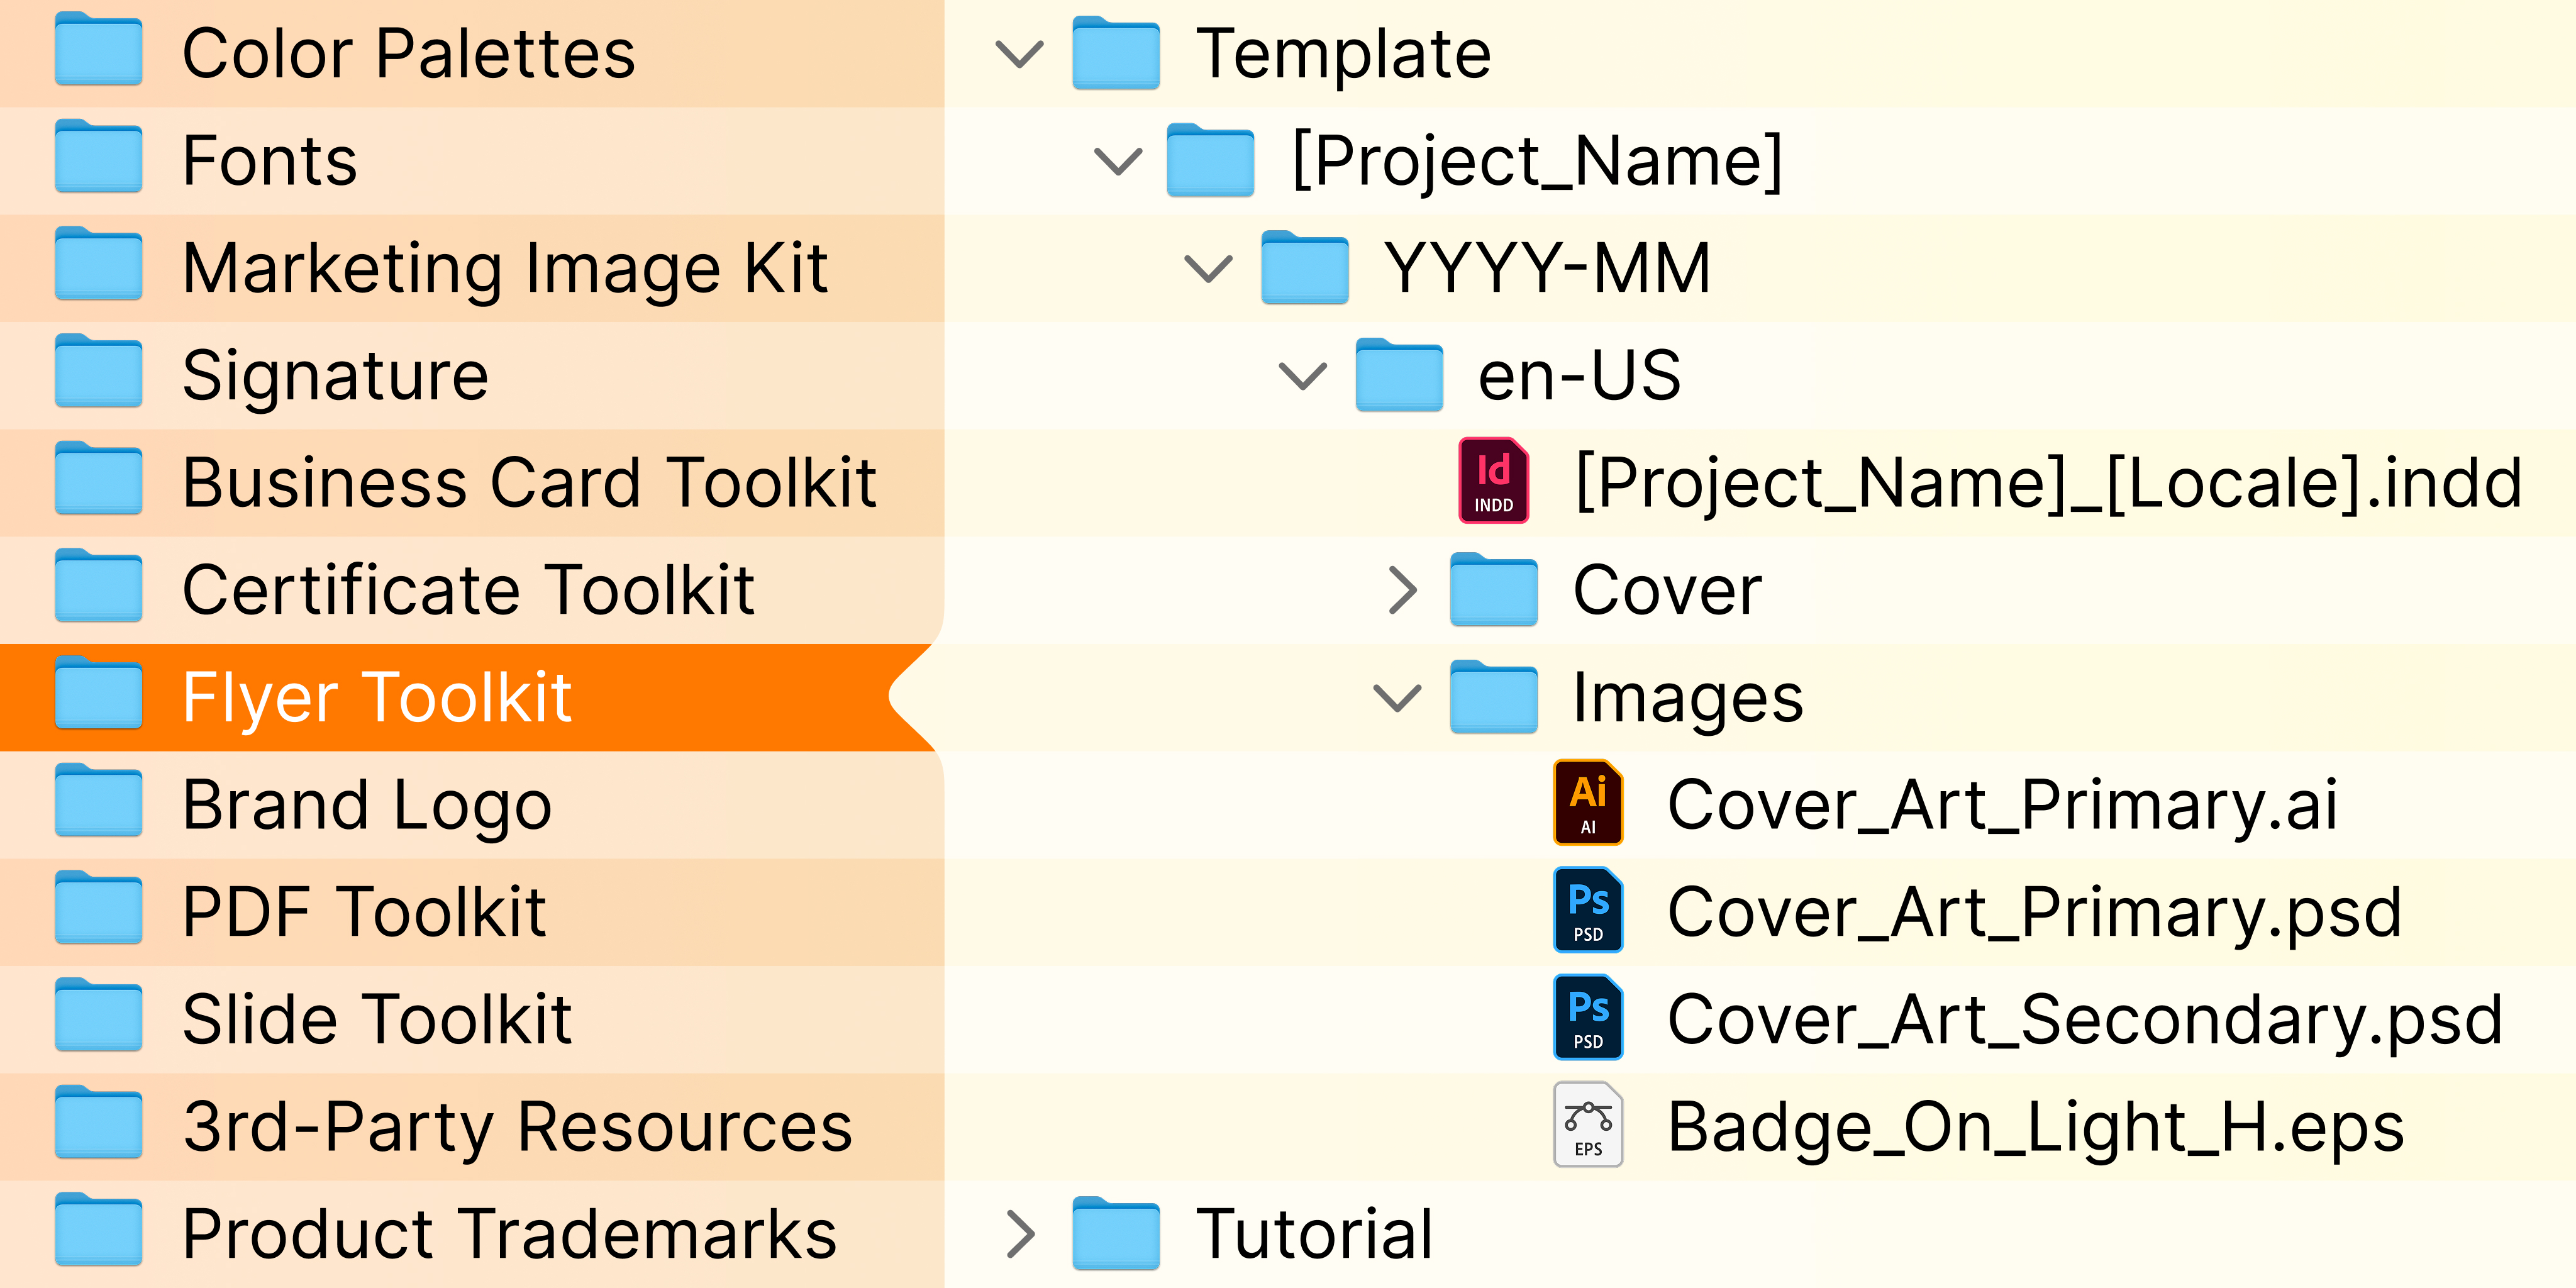Collapse the [Project_Name] folder chevron

click(x=1118, y=161)
